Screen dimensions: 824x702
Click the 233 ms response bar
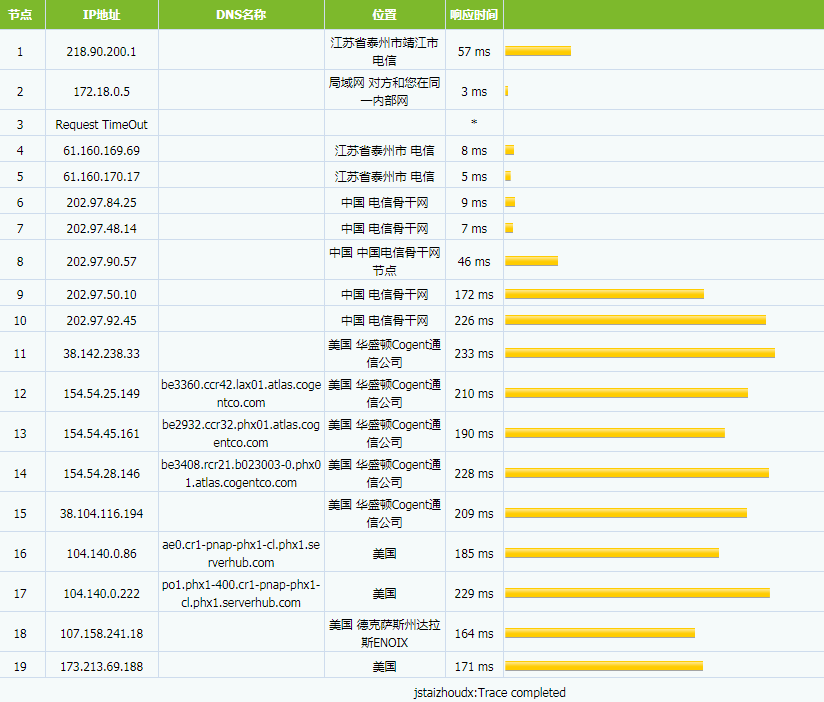pos(640,353)
